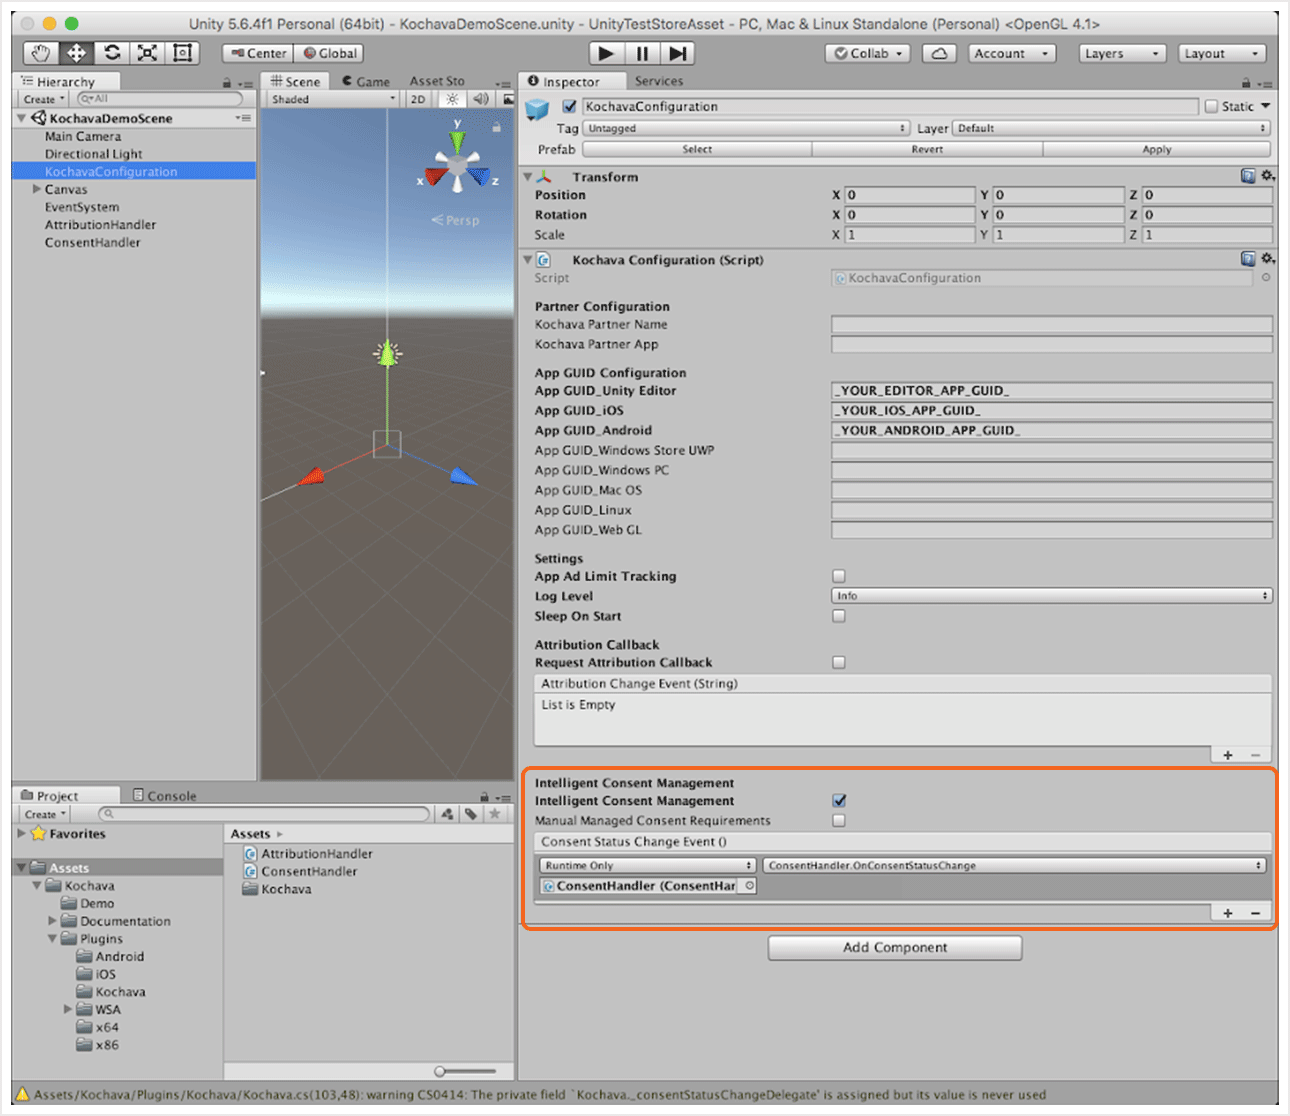
Task: Pause the editor playback
Action: click(642, 54)
